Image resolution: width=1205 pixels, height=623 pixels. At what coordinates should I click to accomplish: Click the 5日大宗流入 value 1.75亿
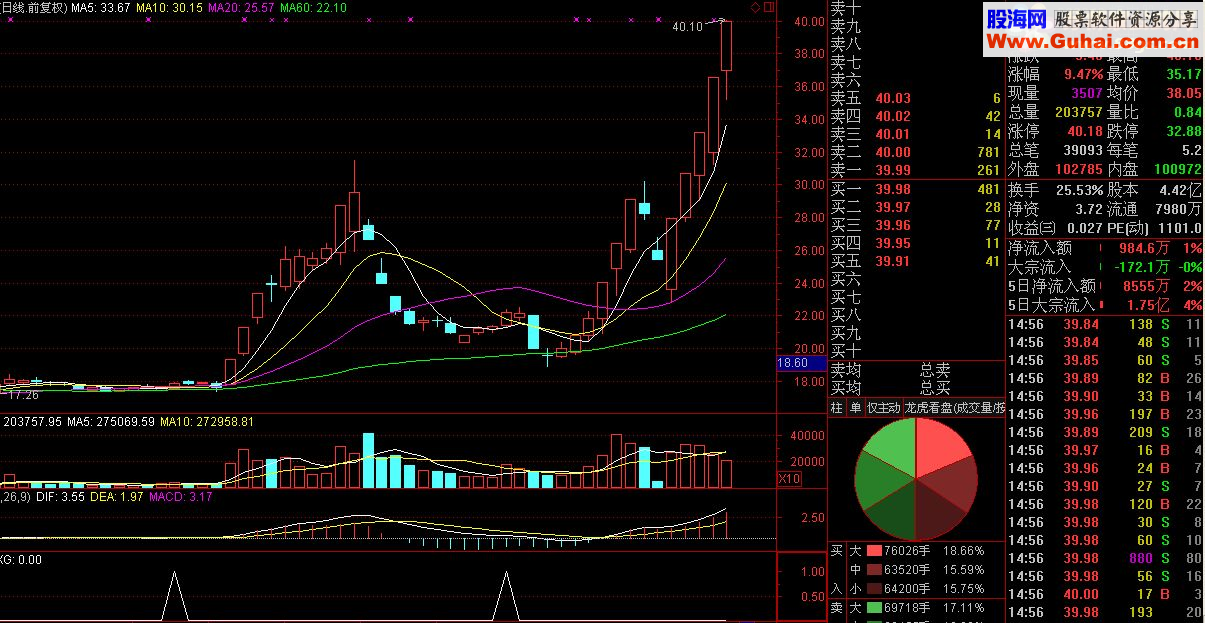(x=1148, y=305)
